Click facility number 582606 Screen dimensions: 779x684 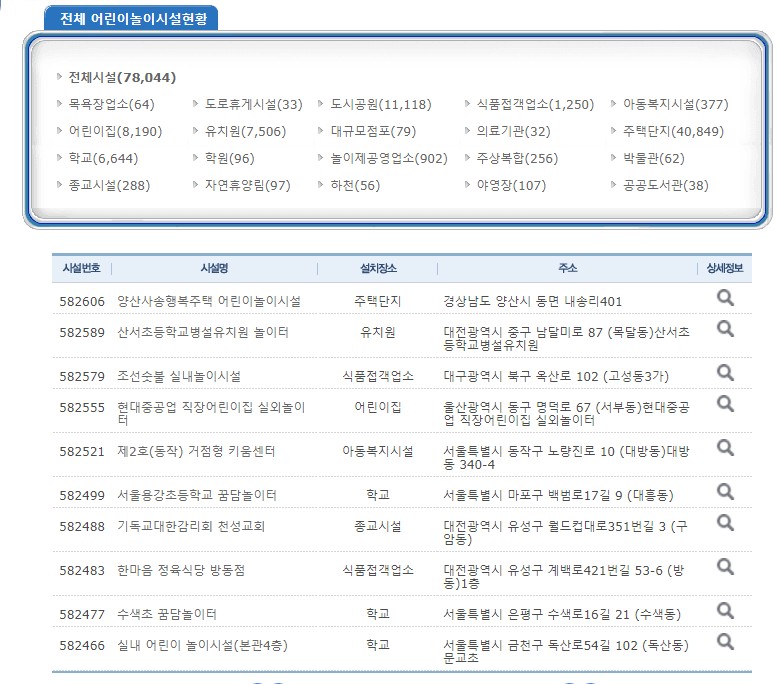pos(82,302)
